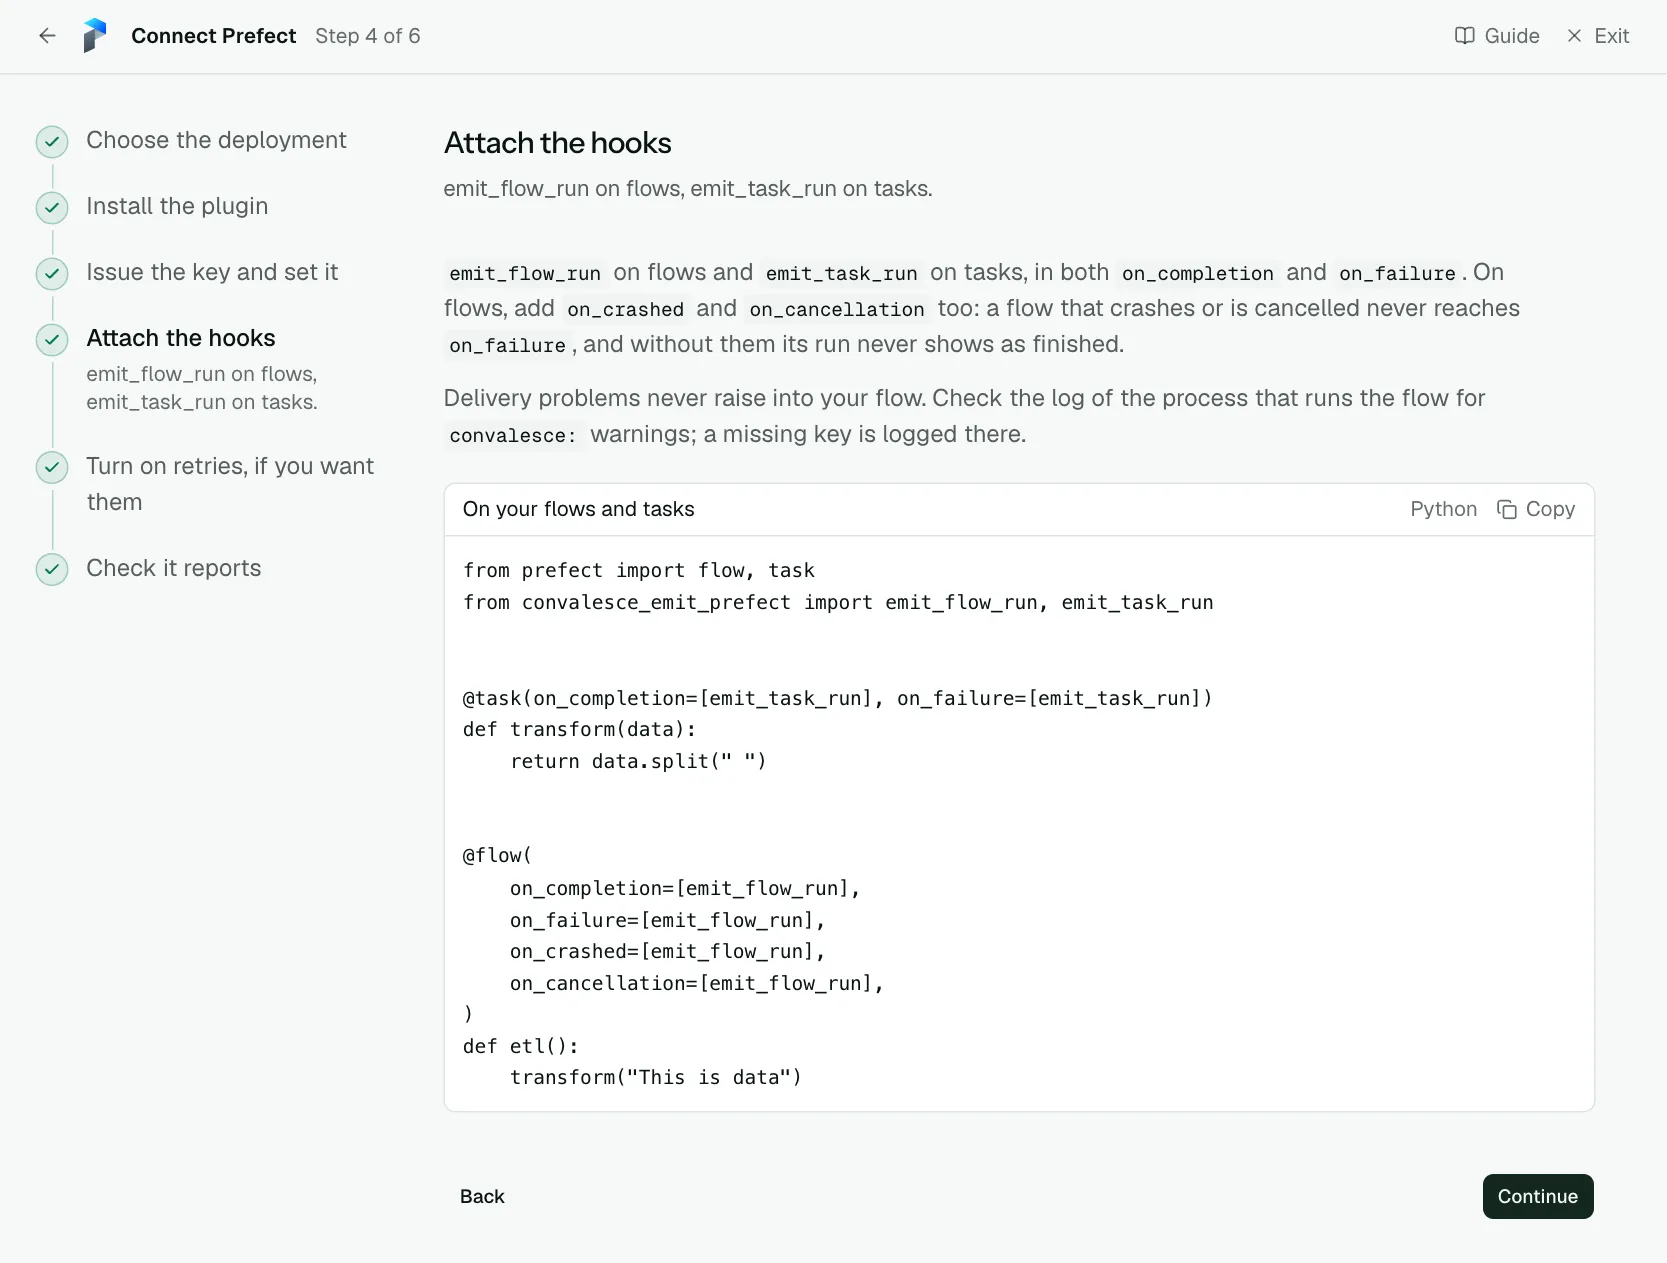Viewport: 1667px width, 1263px height.
Task: Click the Copy code icon
Action: click(1506, 509)
